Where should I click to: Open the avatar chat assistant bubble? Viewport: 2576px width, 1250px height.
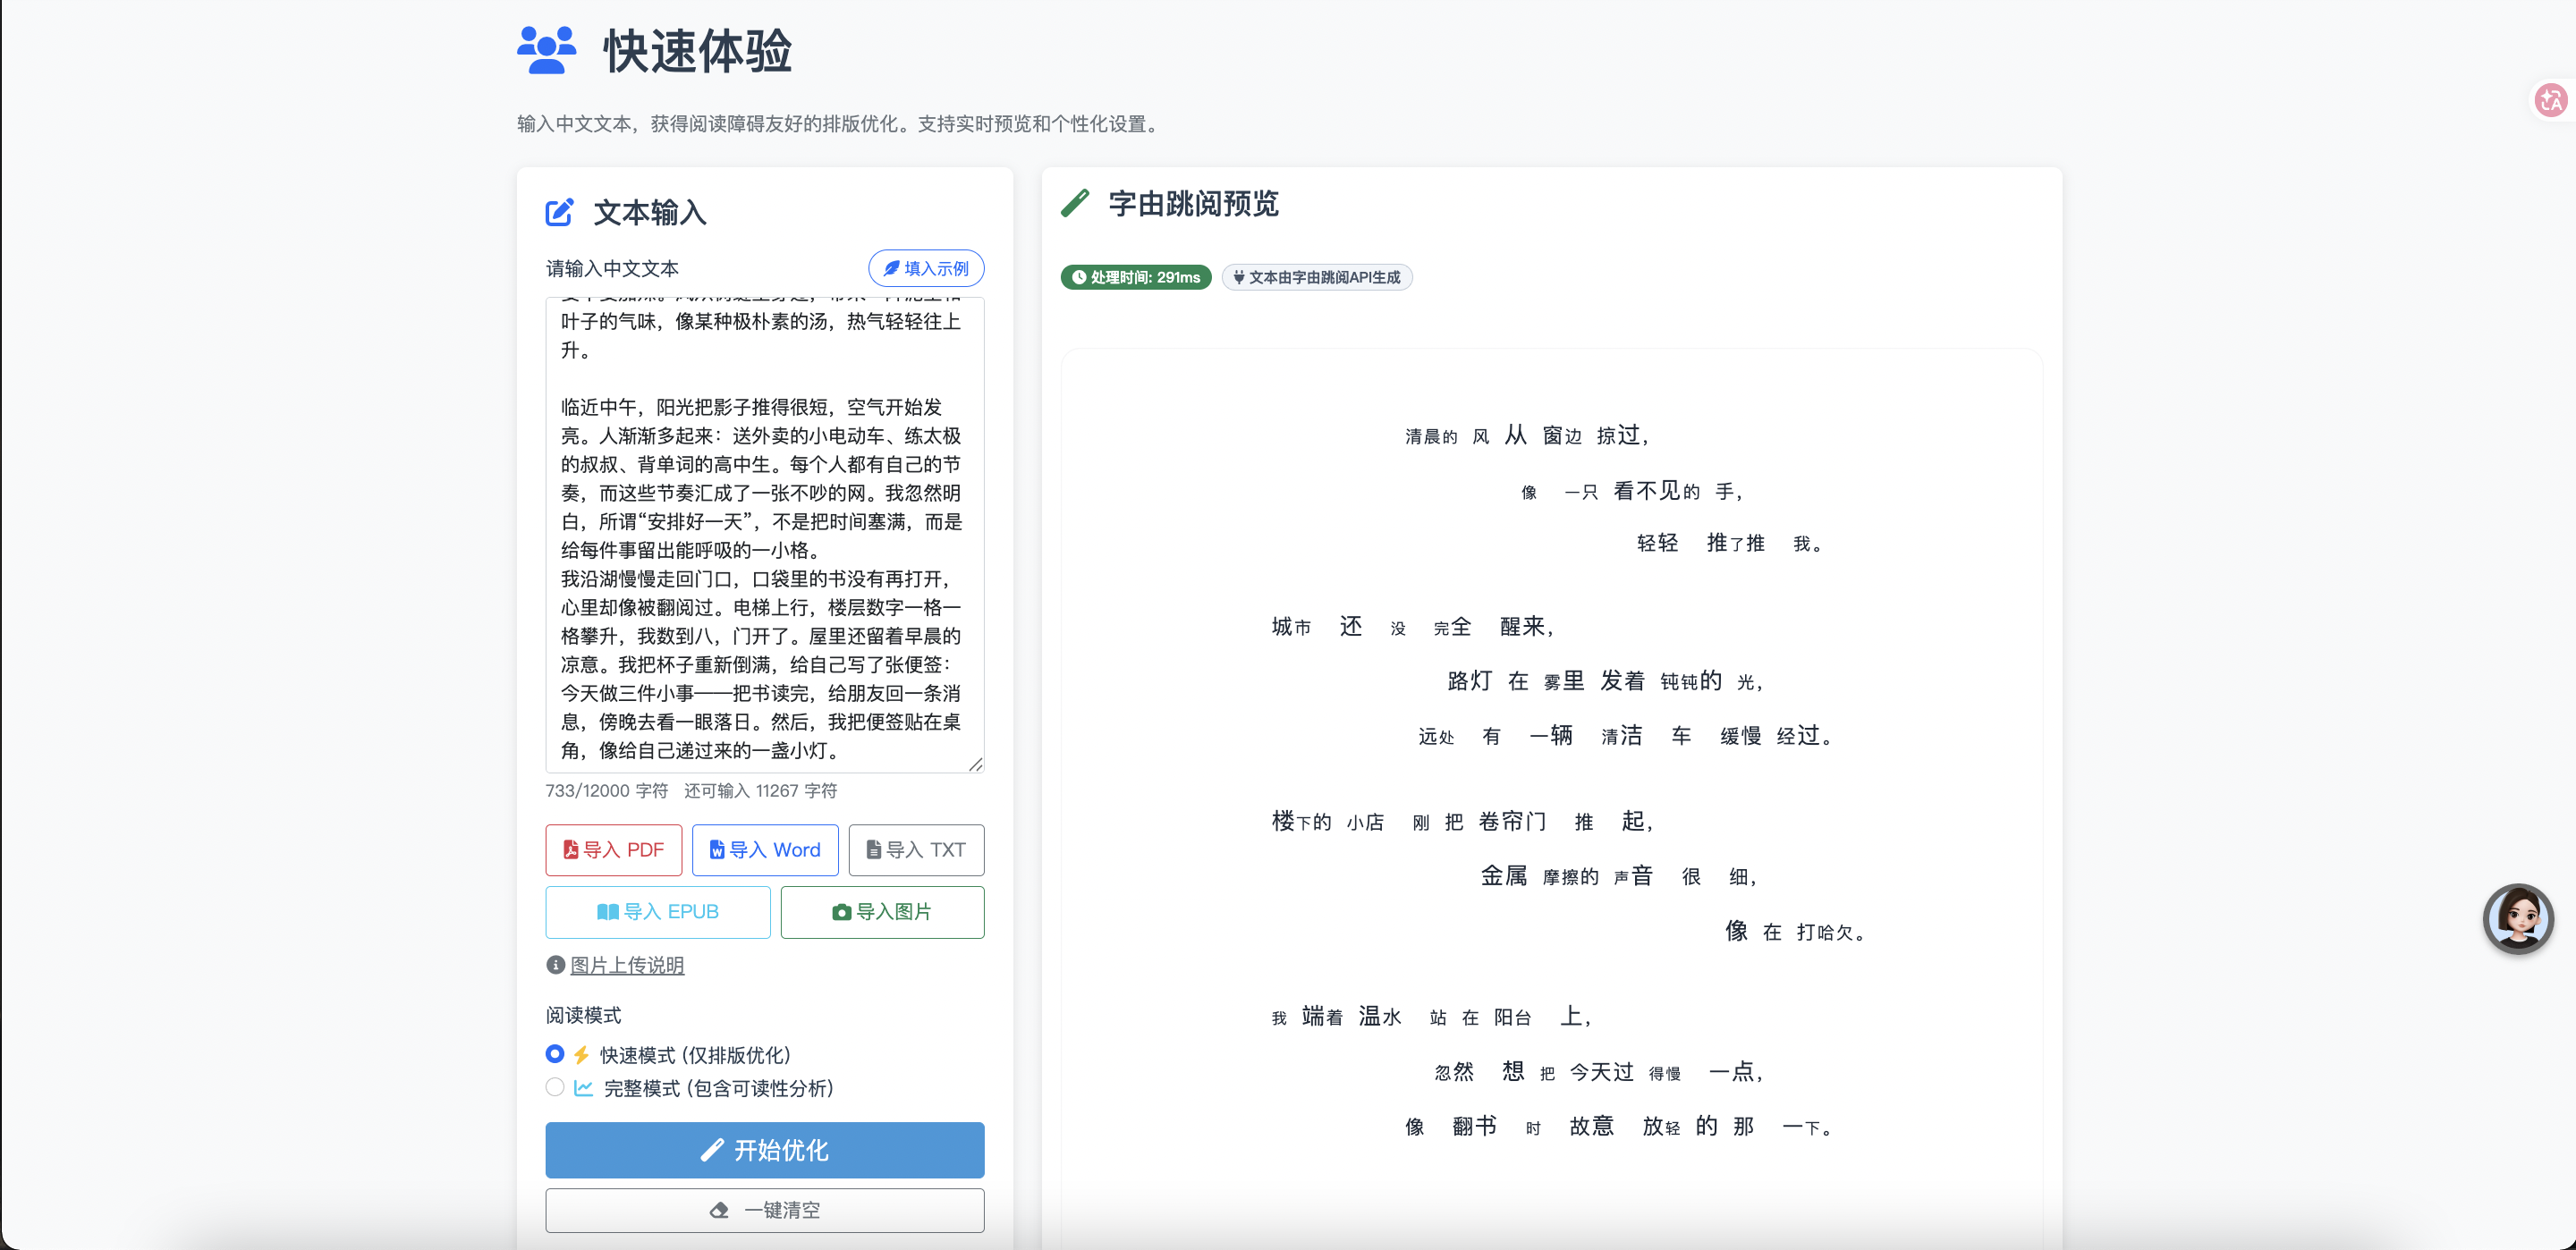(2518, 918)
